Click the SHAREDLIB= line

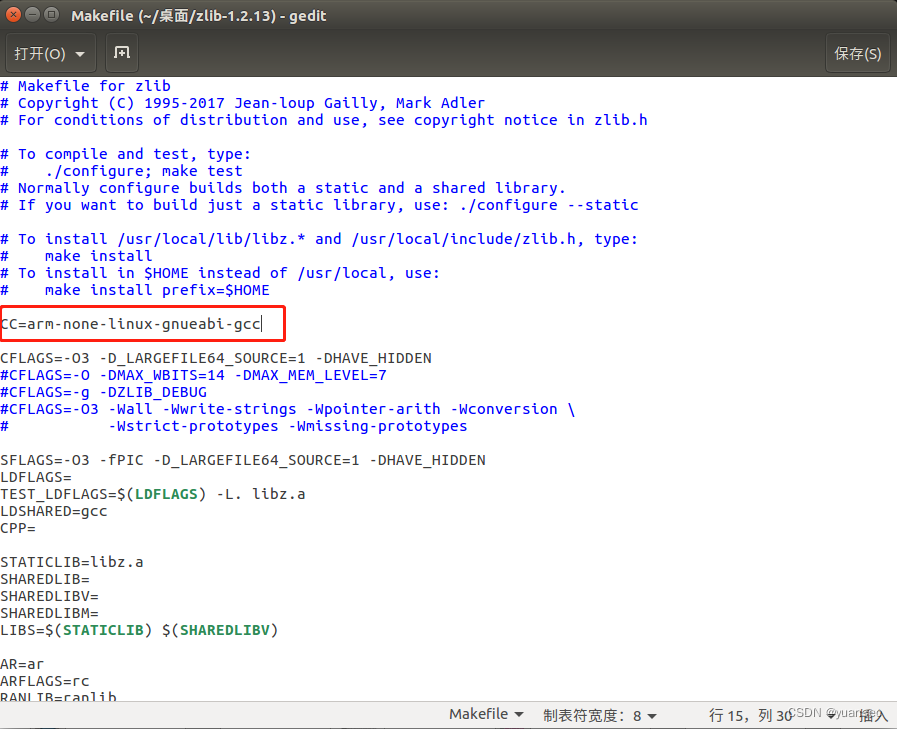pos(45,579)
